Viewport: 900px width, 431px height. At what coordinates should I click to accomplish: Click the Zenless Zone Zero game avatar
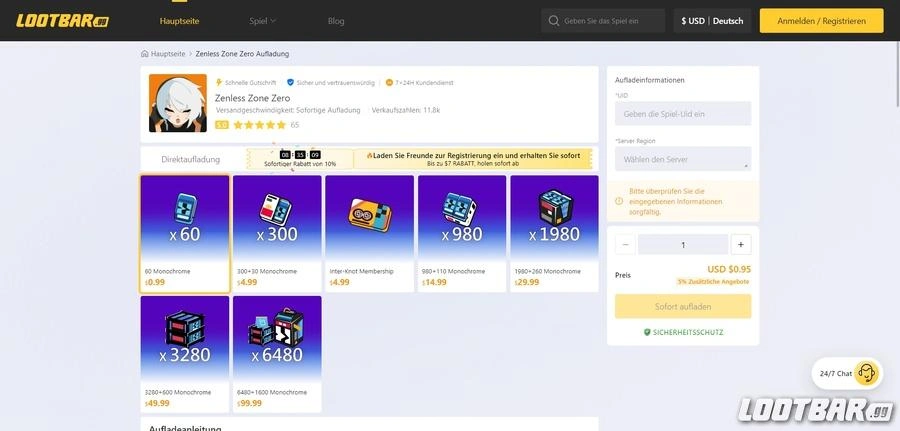click(178, 103)
